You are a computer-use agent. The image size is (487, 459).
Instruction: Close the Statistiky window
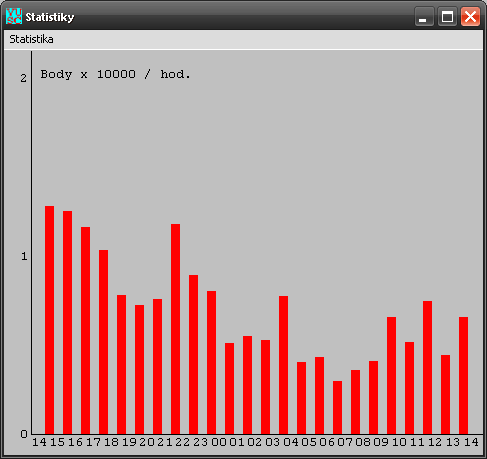(x=470, y=16)
